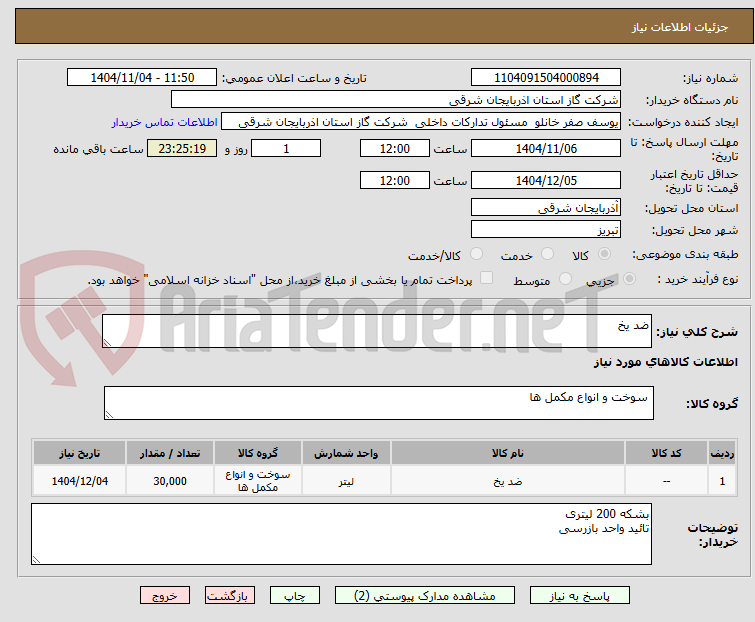This screenshot has width=755, height=622.
Task: Select the کالا radio button
Action: [604, 253]
